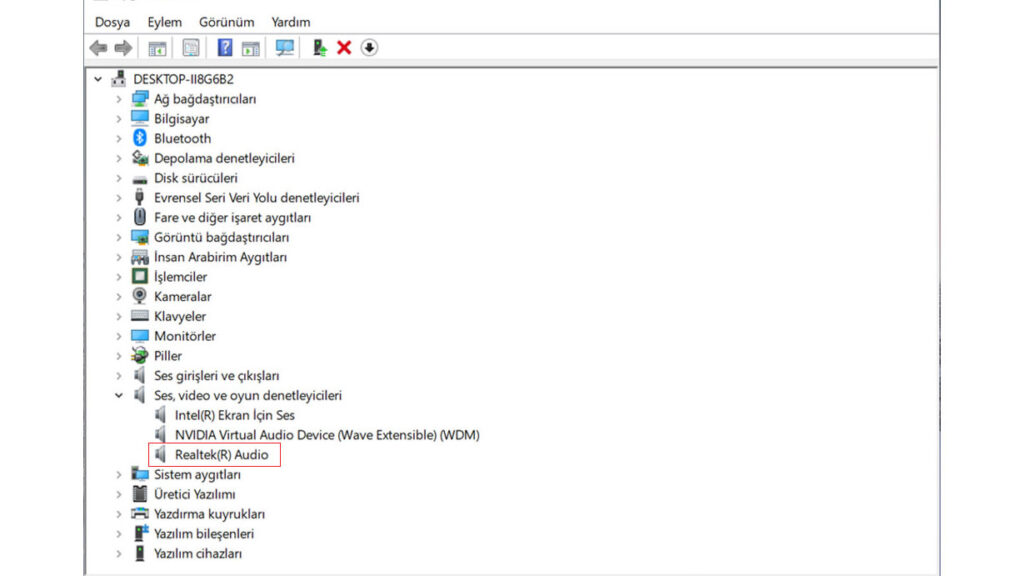Open the Dosya menu
Screen dimensions: 1024x576
tap(112, 22)
